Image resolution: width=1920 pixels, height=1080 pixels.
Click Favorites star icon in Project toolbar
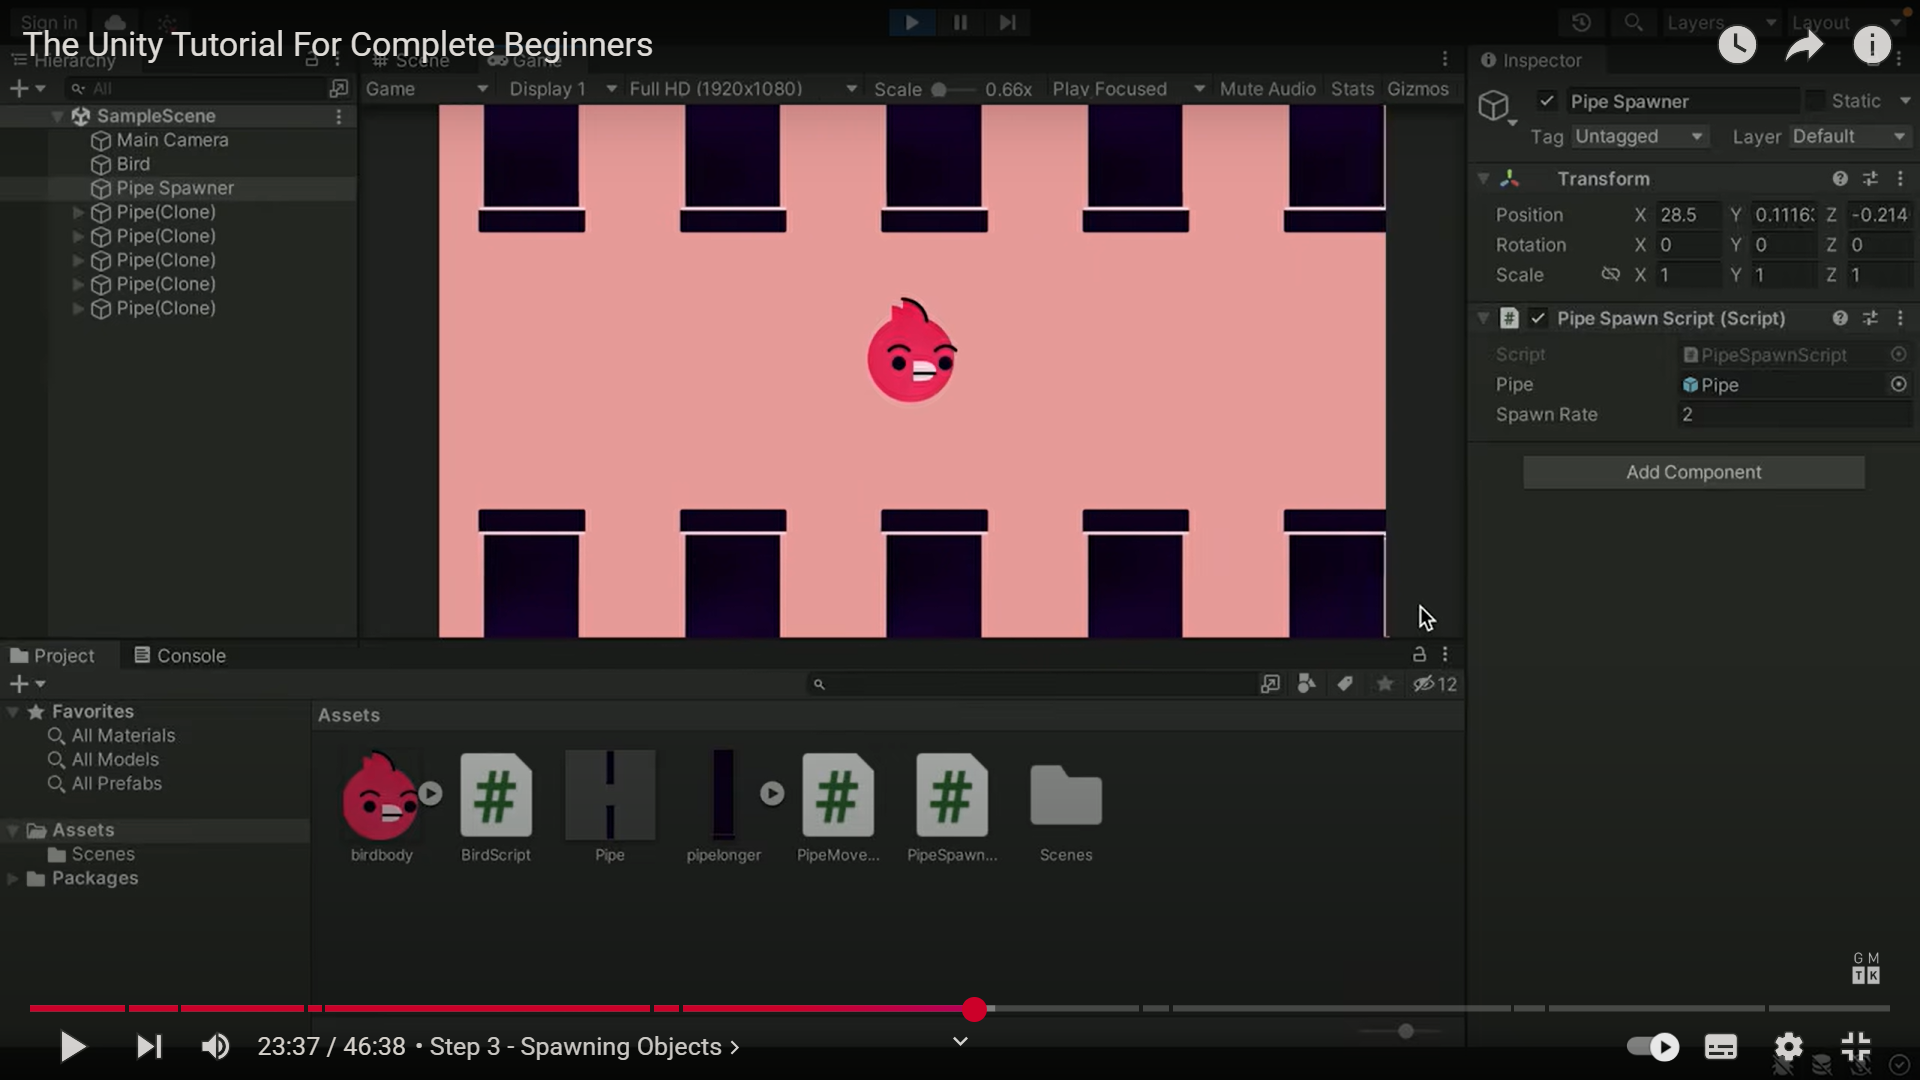pyautogui.click(x=1384, y=684)
